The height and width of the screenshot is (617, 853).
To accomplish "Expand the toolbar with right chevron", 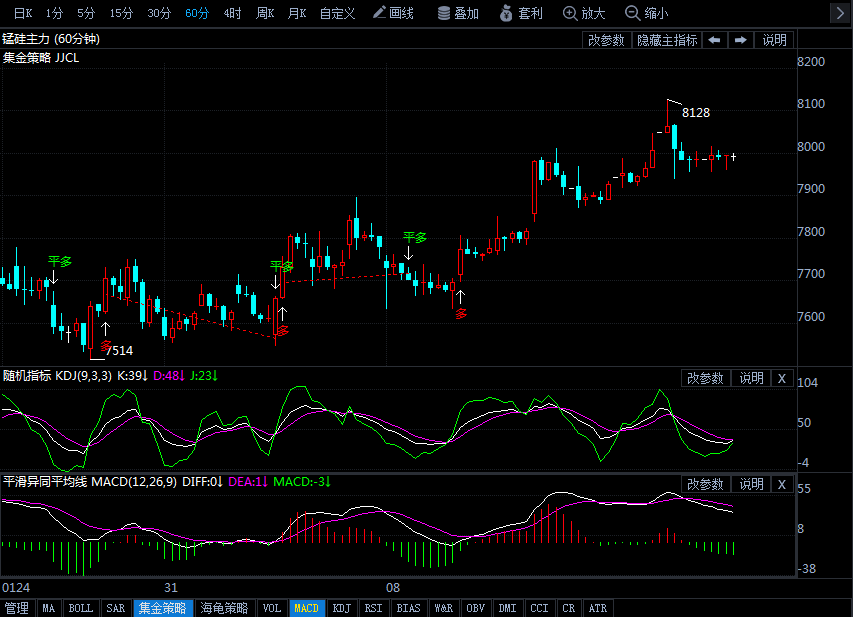I will tap(839, 13).
